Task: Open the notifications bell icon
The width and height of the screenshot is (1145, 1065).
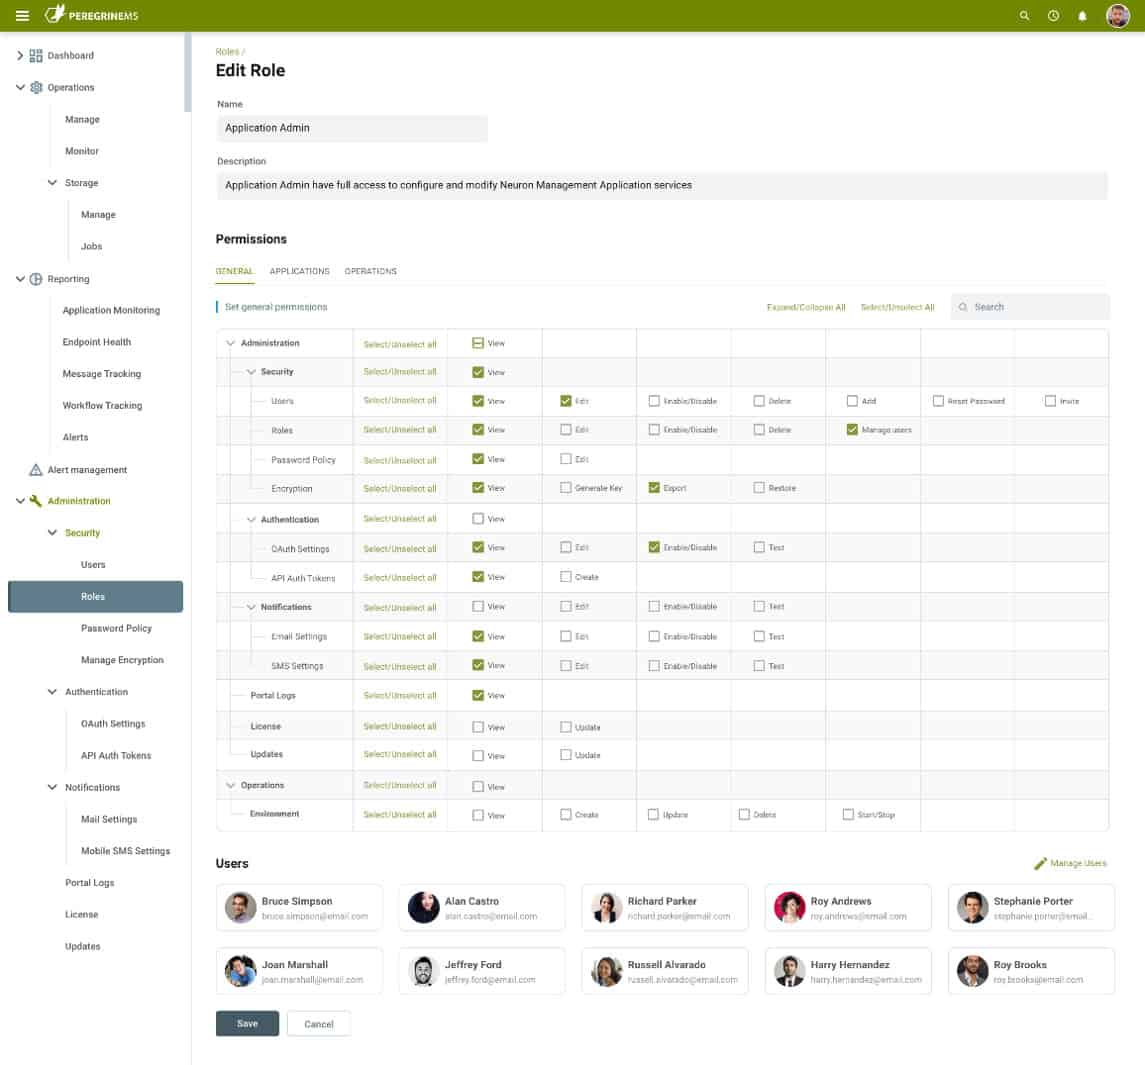Action: tap(1082, 15)
